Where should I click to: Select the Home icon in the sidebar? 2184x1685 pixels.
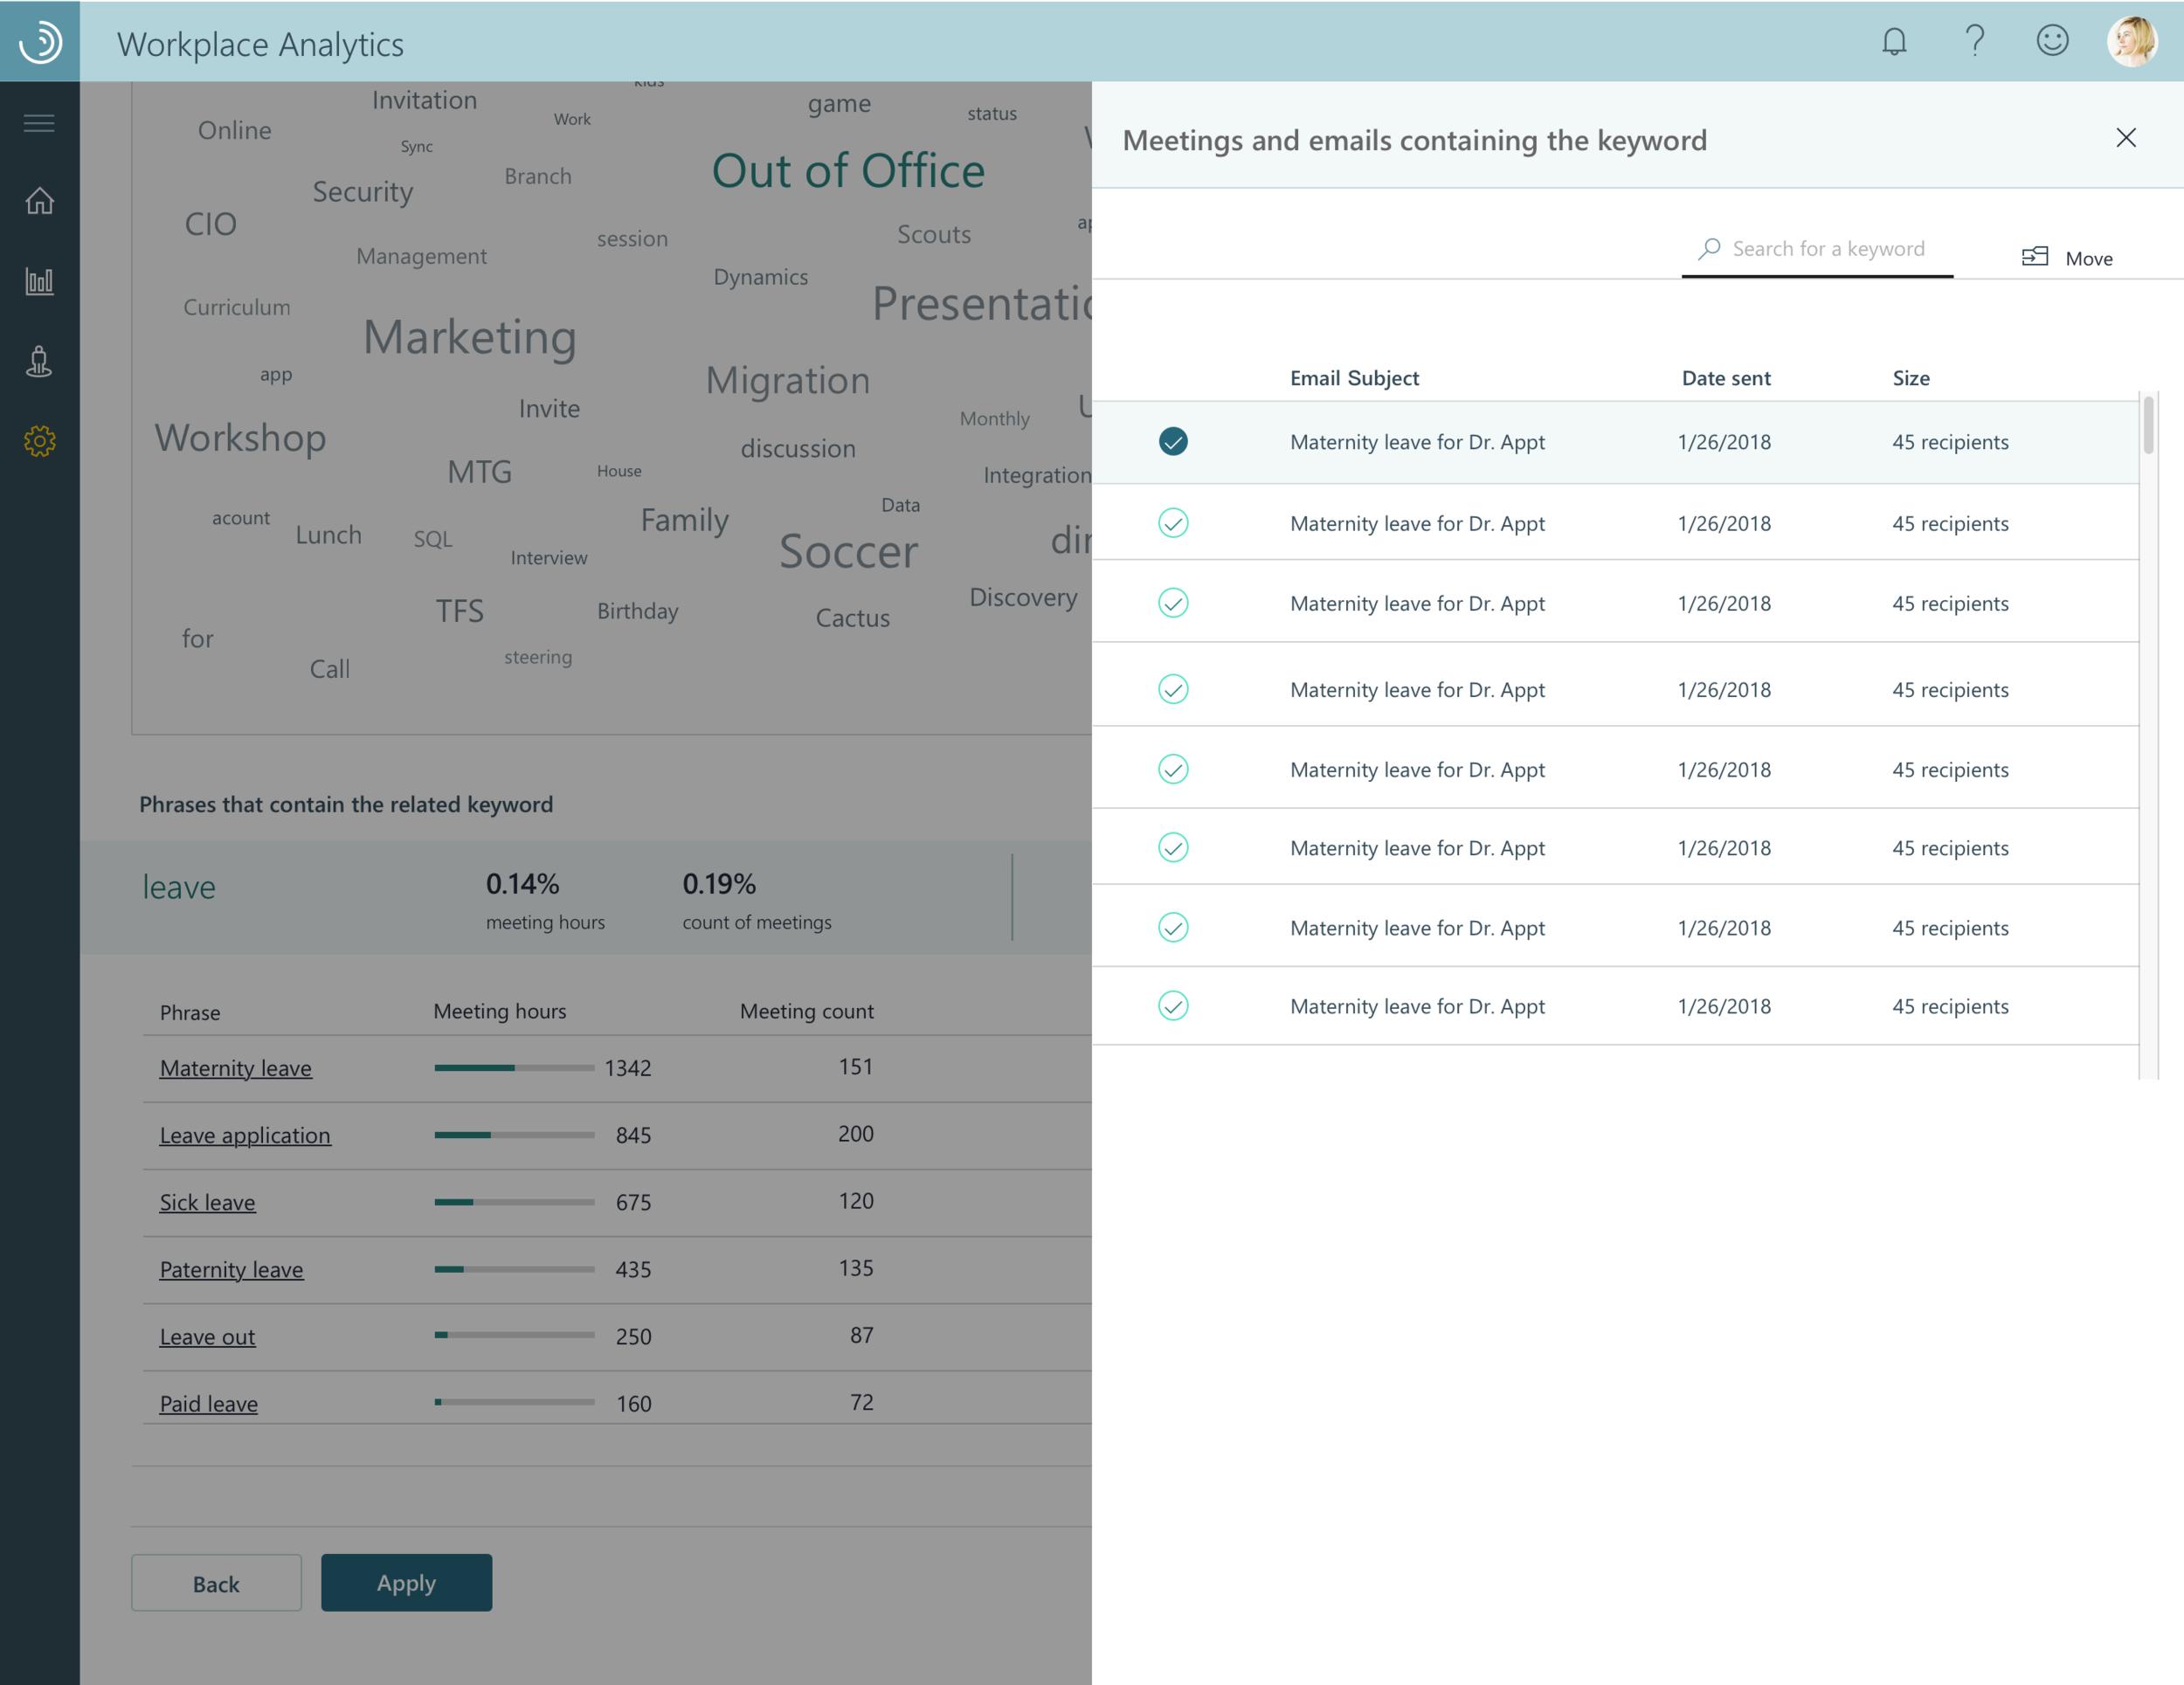[x=39, y=200]
